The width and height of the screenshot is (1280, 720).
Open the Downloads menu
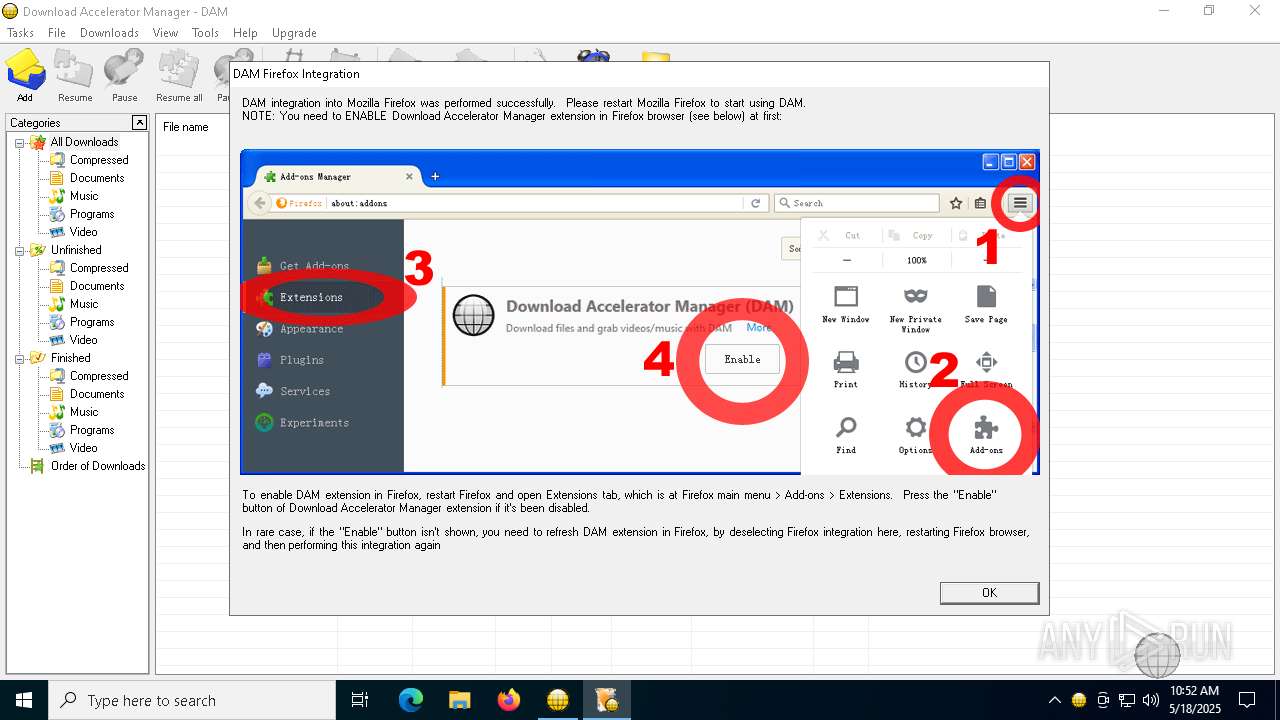pos(109,33)
